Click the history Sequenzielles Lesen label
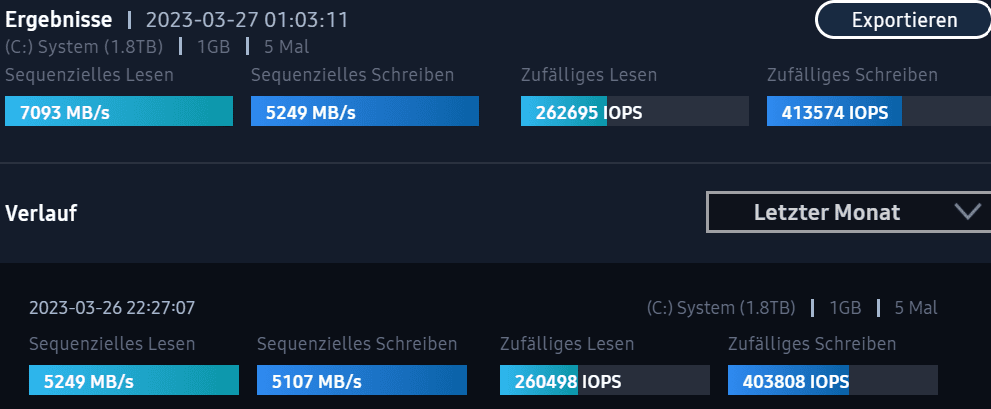 pos(112,344)
